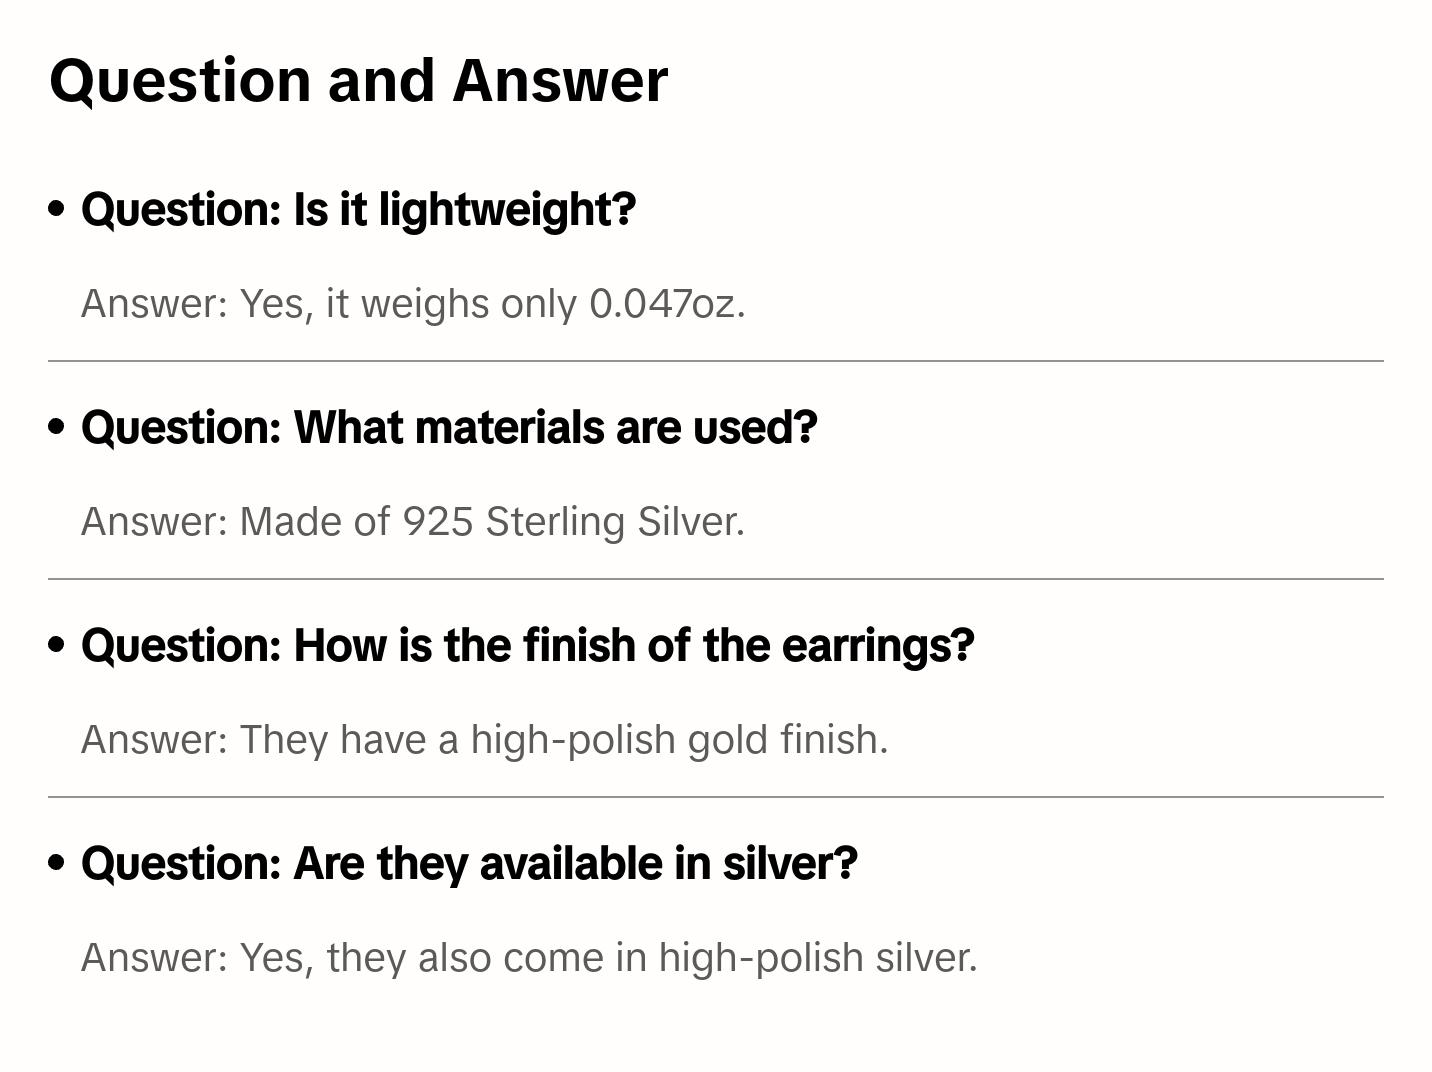
Task: Select the "Is it lightweight?" question
Action: click(x=358, y=209)
